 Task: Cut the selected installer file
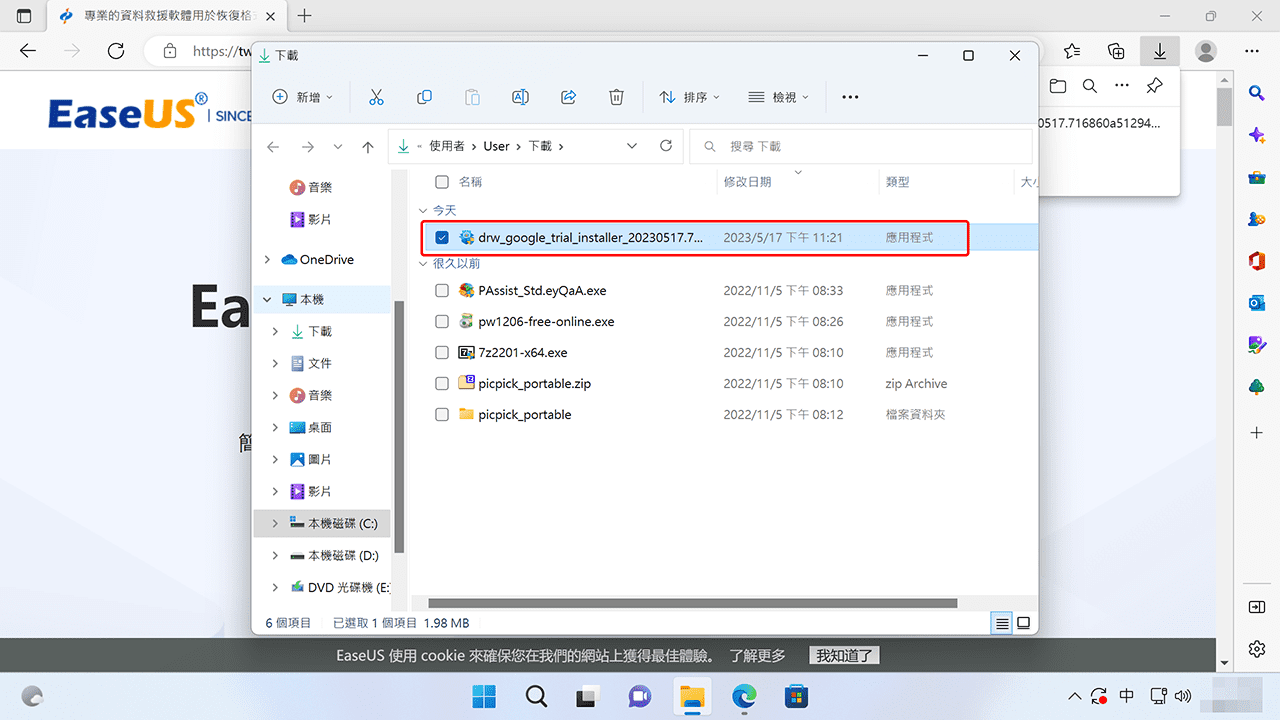coord(376,96)
